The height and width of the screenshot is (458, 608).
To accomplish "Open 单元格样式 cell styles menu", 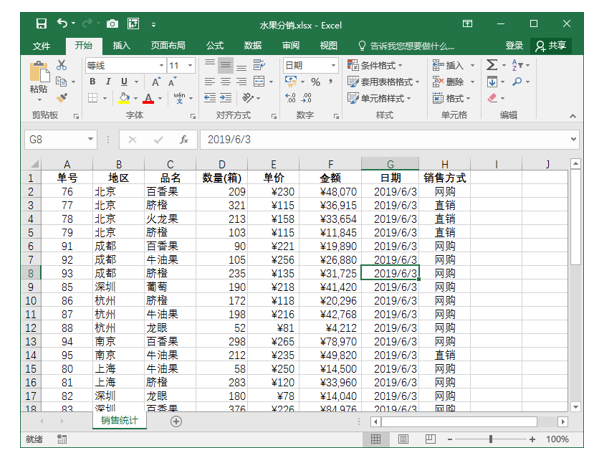I will click(379, 98).
